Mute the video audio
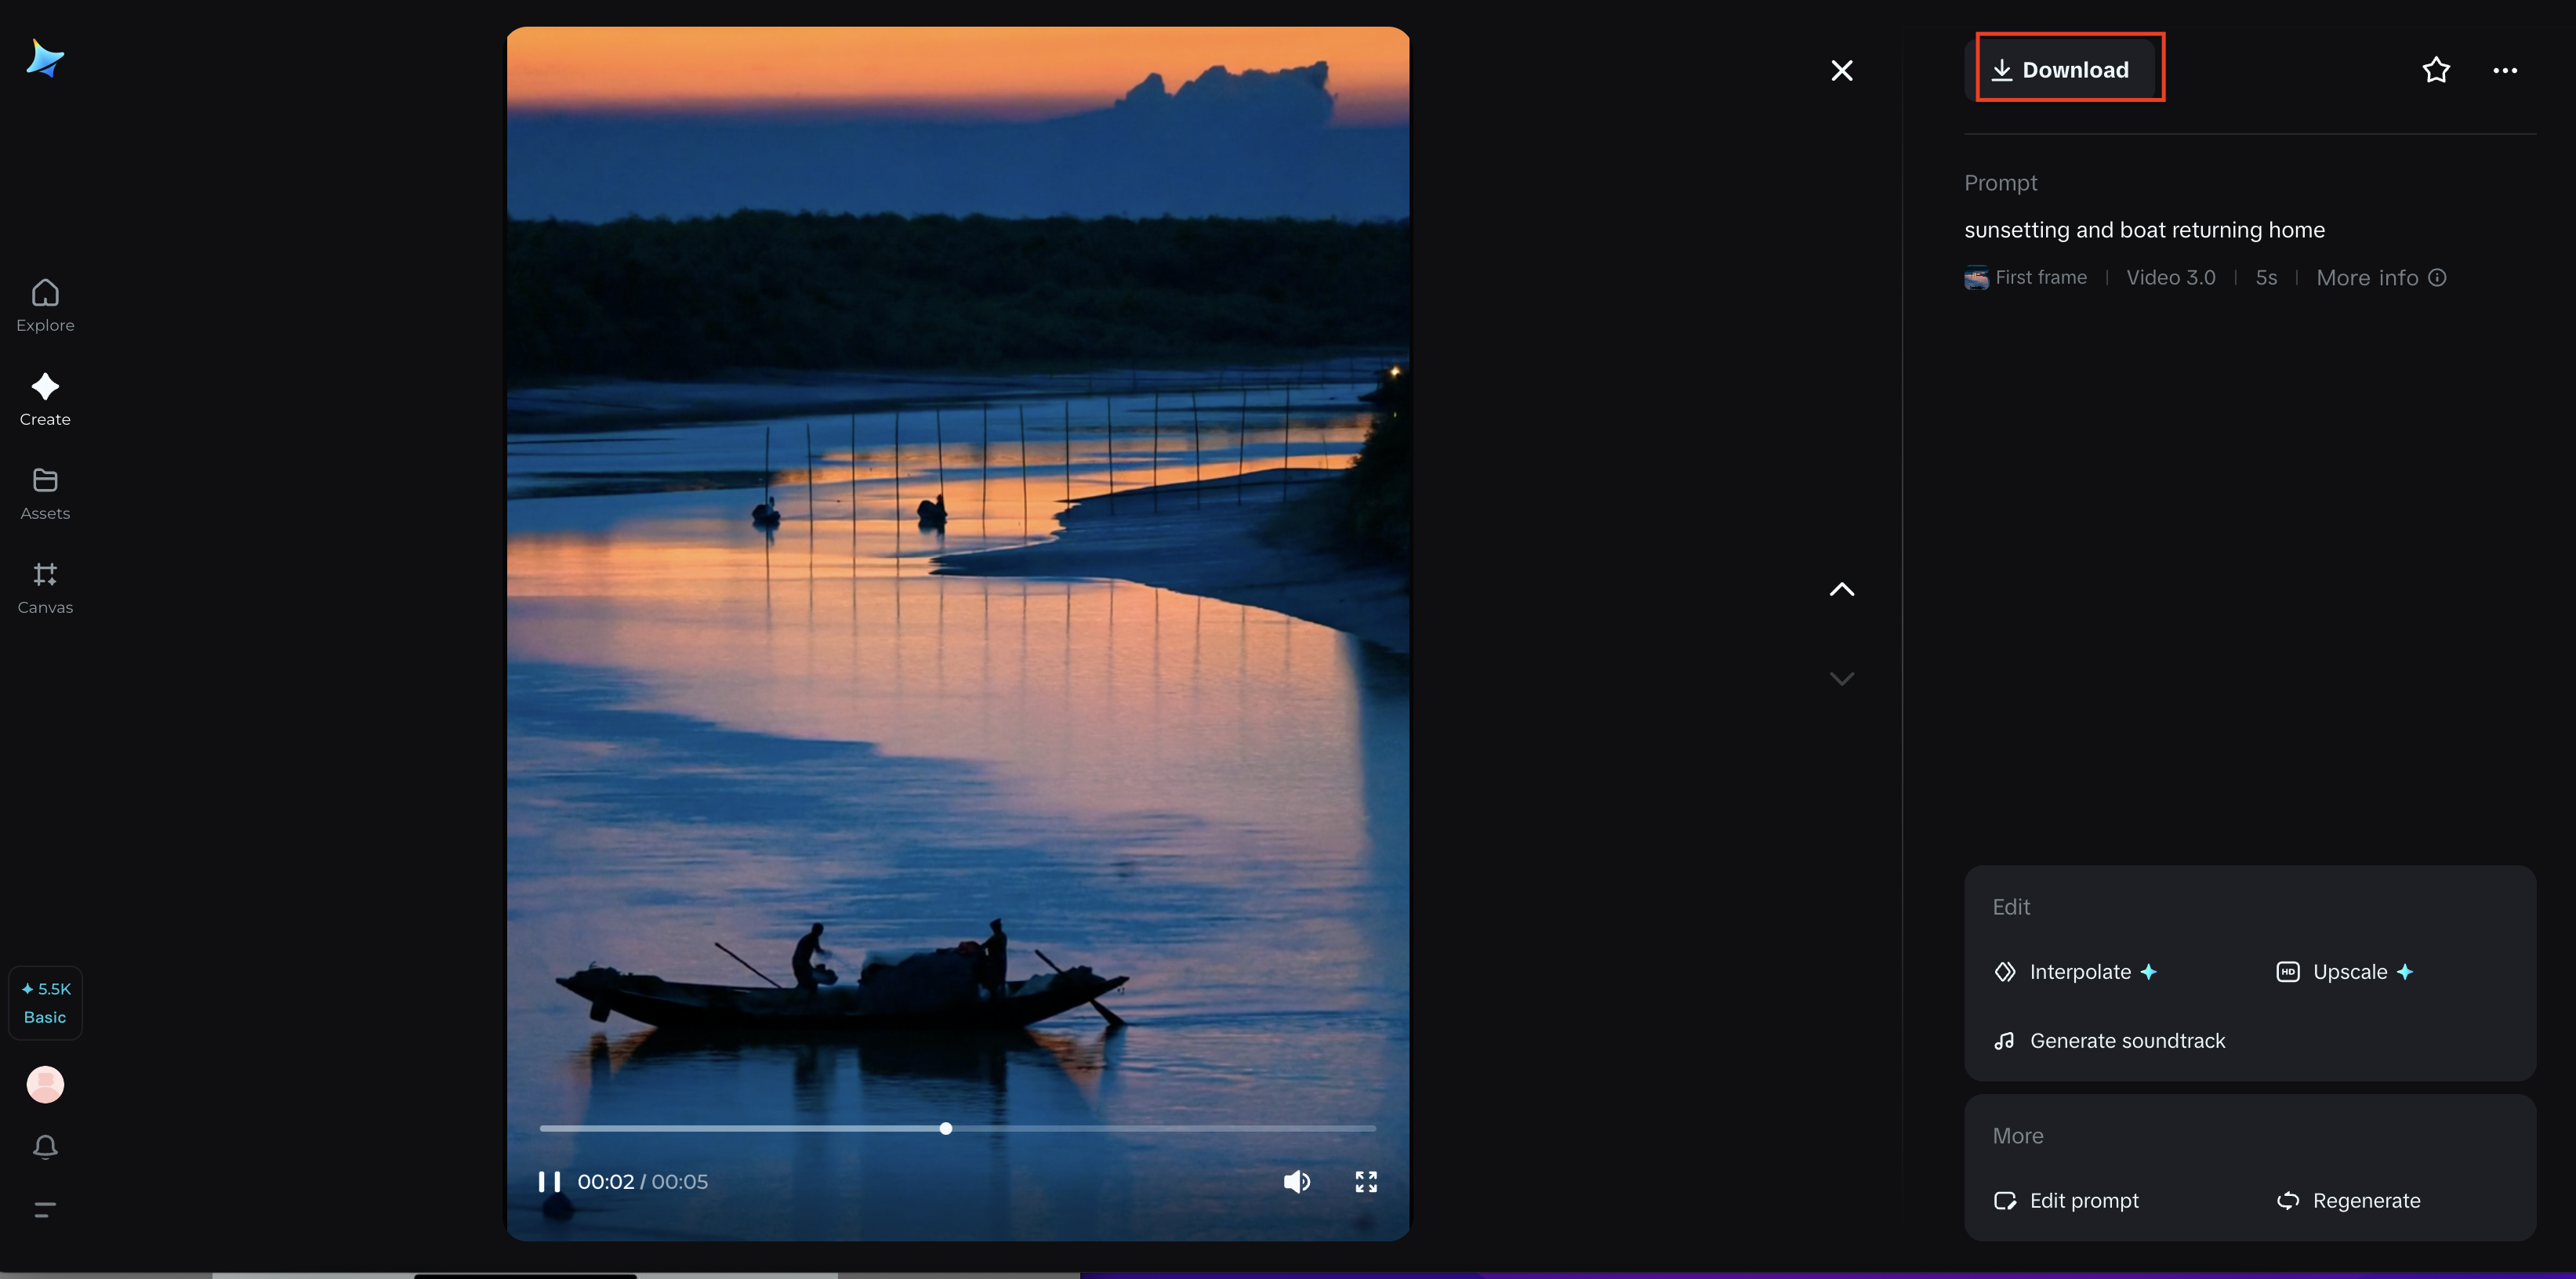Viewport: 2576px width, 1279px height. tap(1297, 1181)
